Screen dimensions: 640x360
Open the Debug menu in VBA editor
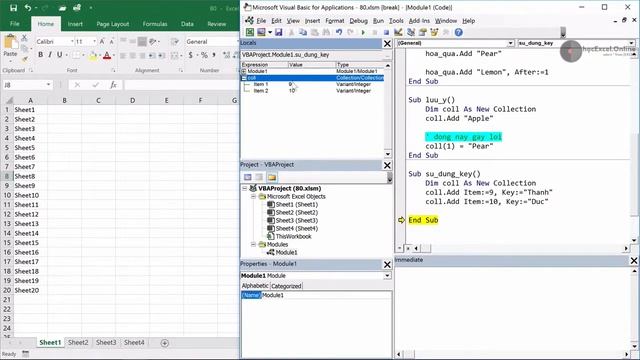click(x=358, y=20)
